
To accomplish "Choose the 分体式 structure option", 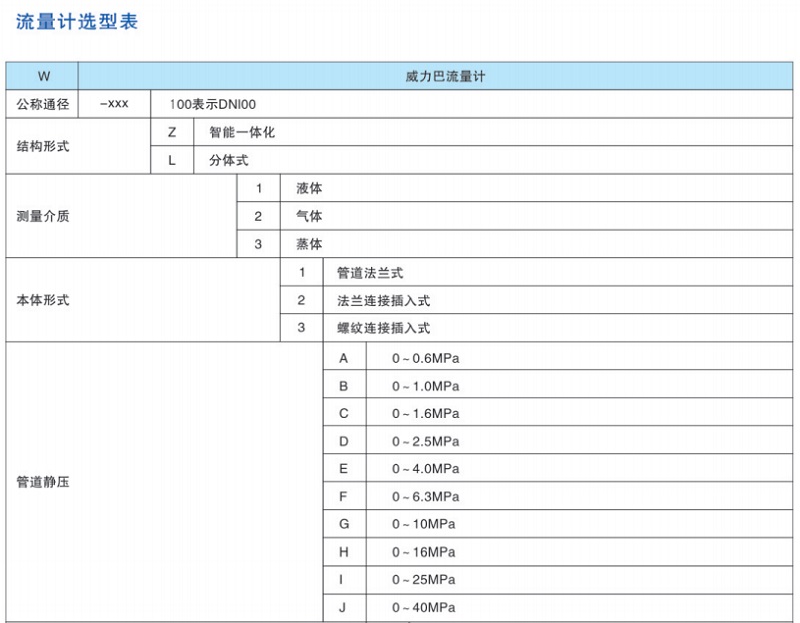I will tap(228, 160).
